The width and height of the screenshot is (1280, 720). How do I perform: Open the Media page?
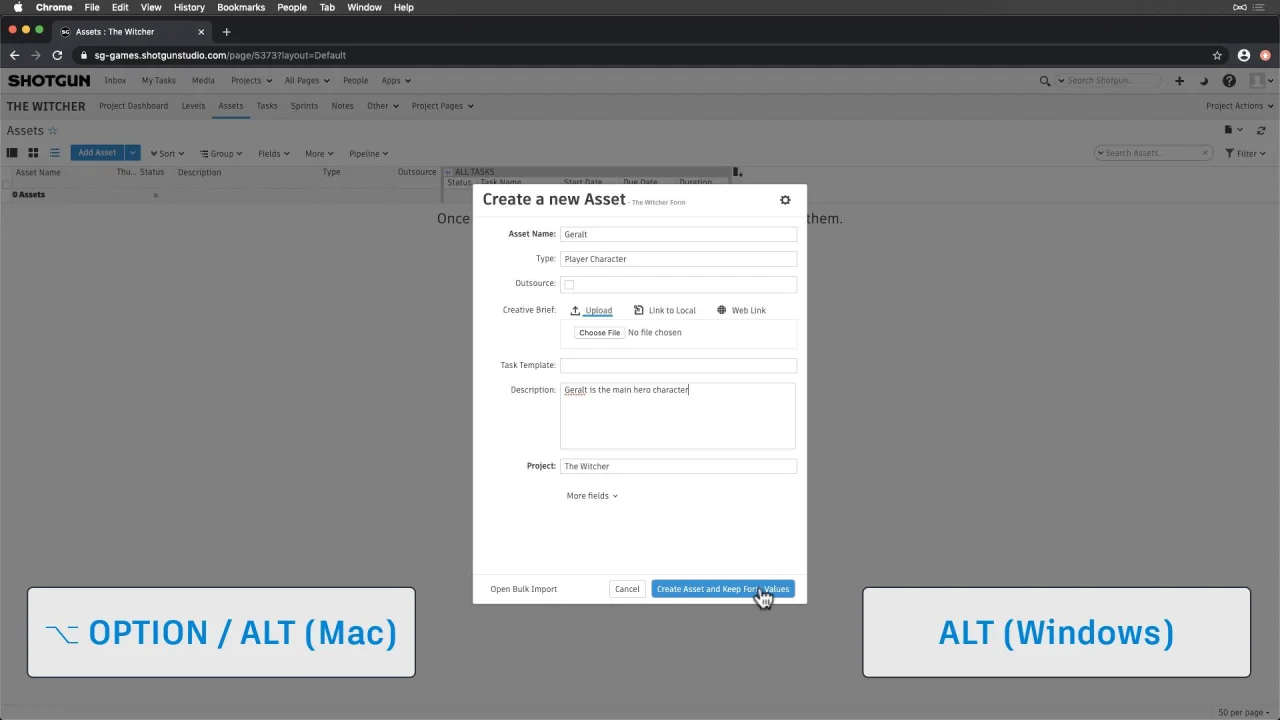tap(203, 81)
